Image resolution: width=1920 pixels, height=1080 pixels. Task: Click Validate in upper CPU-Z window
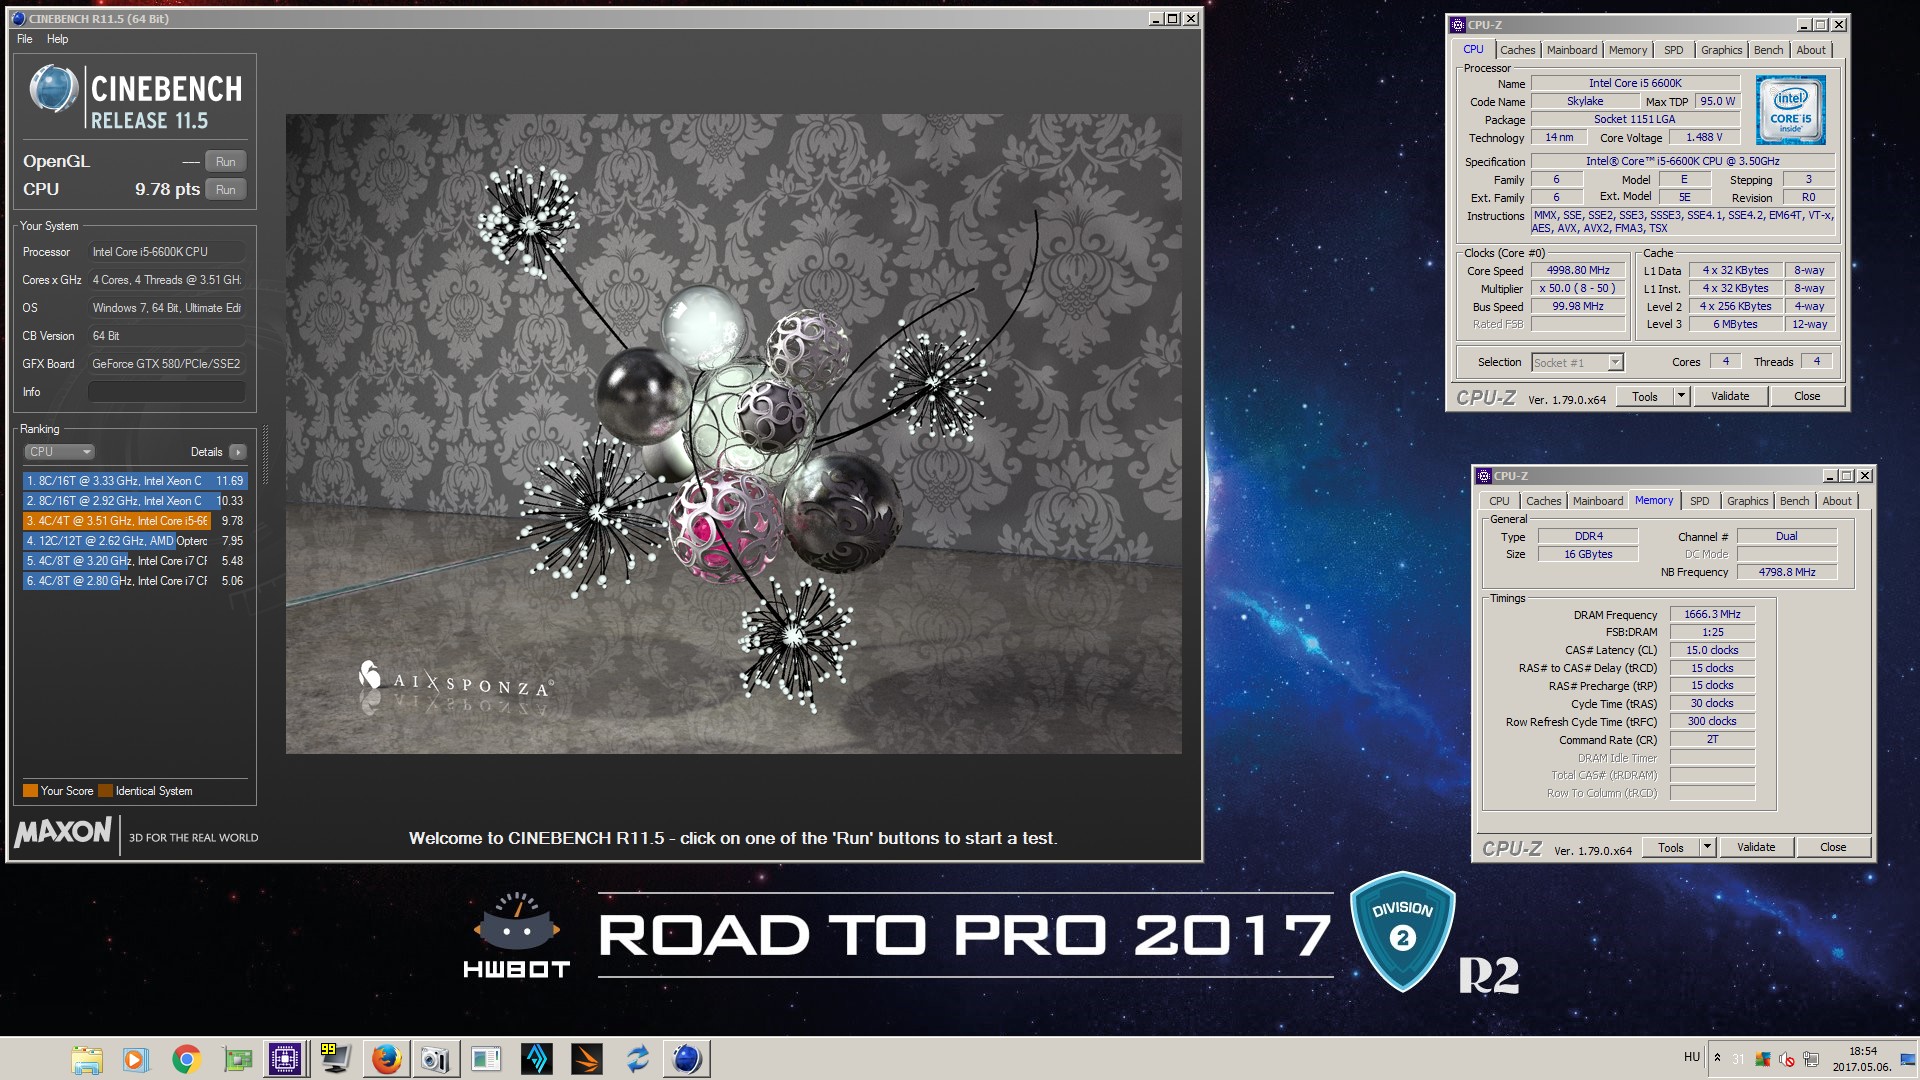[x=1730, y=397]
